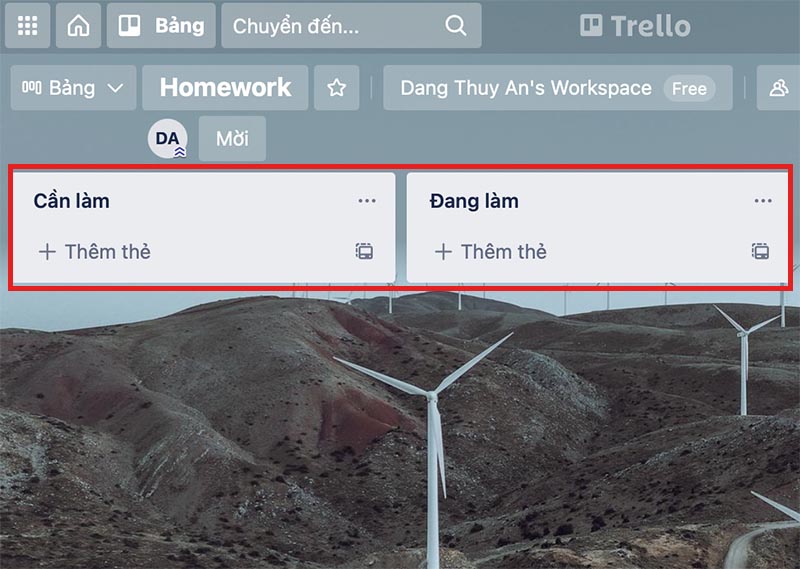Open the Bảng boards menu in header
Viewport: 800px width, 569px height.
pyautogui.click(x=161, y=26)
